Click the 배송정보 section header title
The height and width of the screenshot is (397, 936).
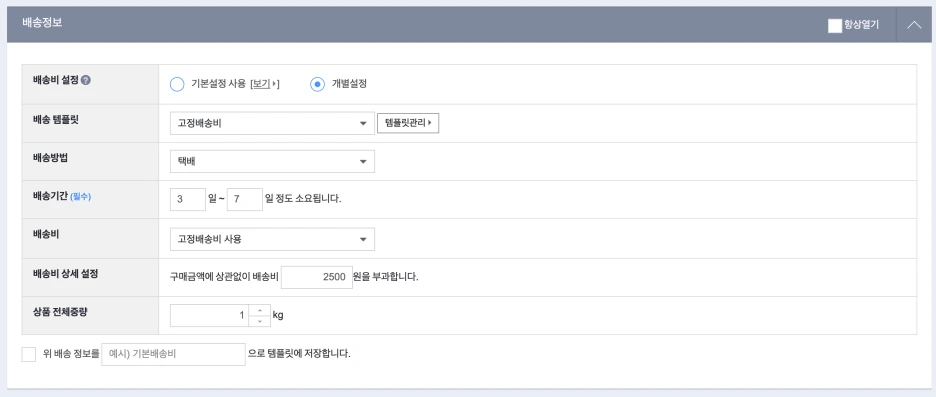click(x=42, y=23)
